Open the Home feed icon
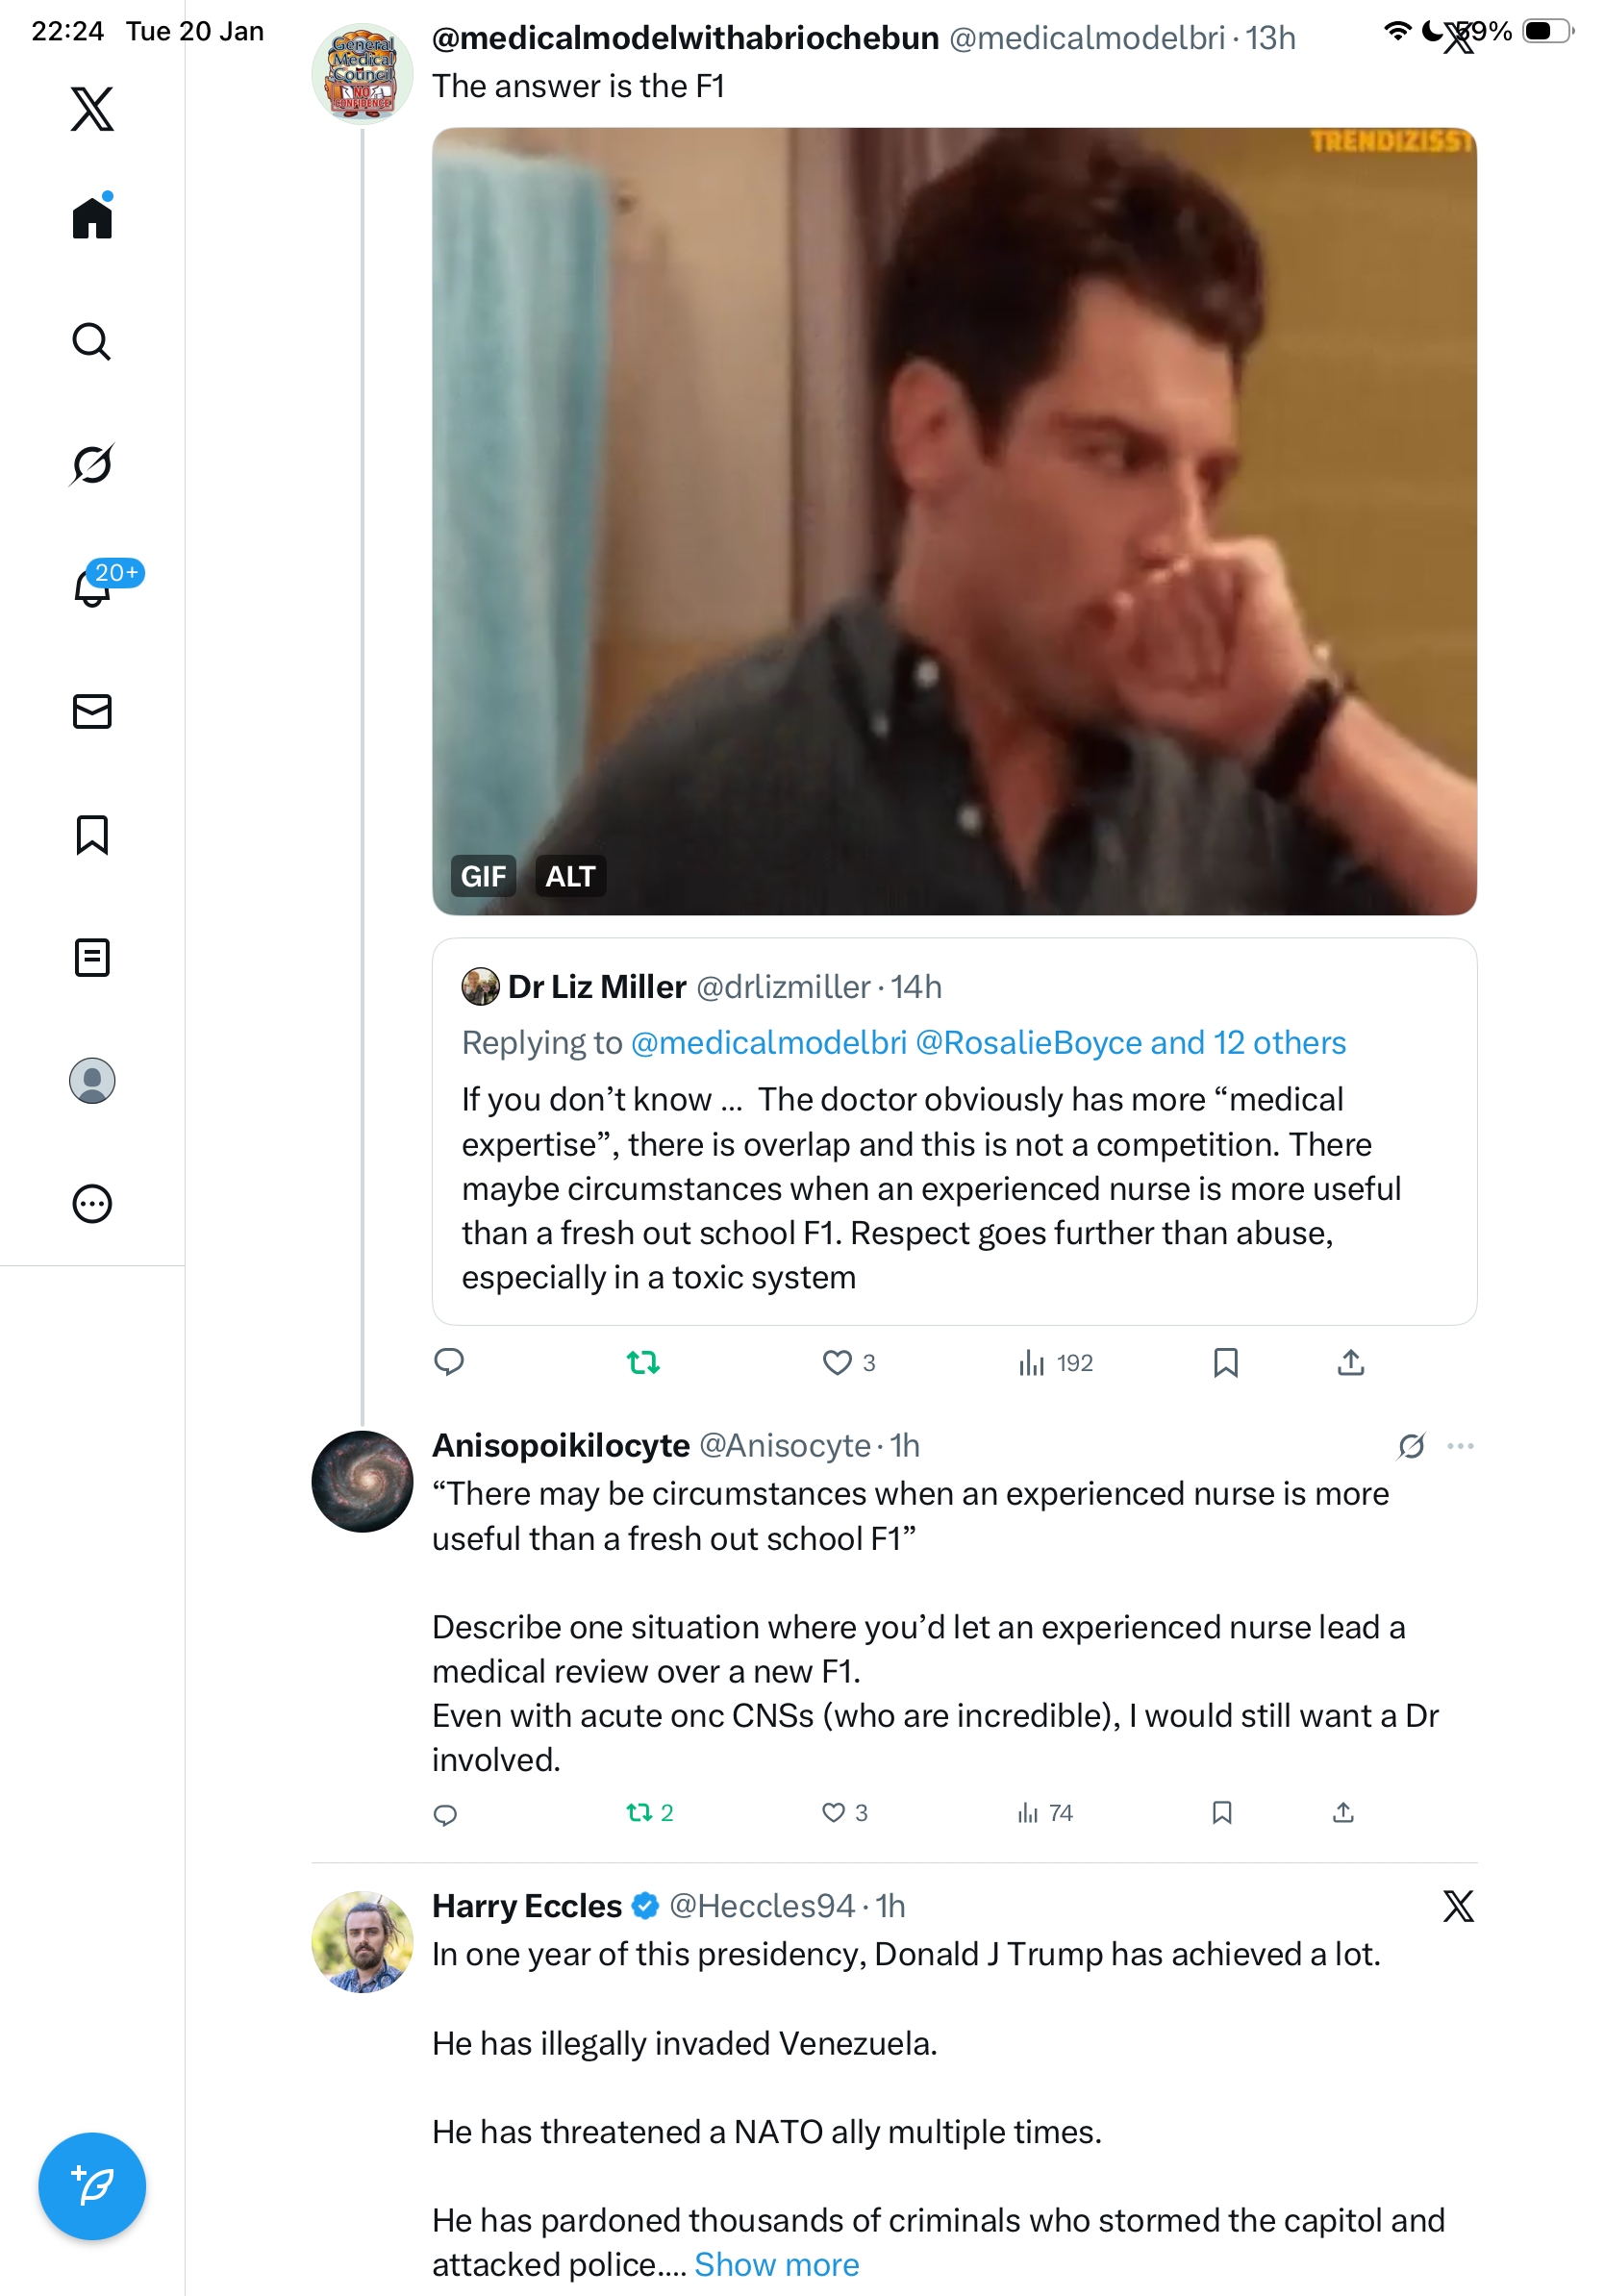 pos(92,217)
